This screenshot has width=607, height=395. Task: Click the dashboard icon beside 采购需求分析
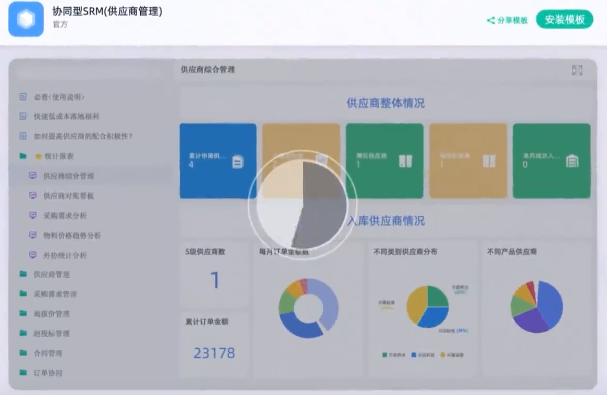pos(33,215)
